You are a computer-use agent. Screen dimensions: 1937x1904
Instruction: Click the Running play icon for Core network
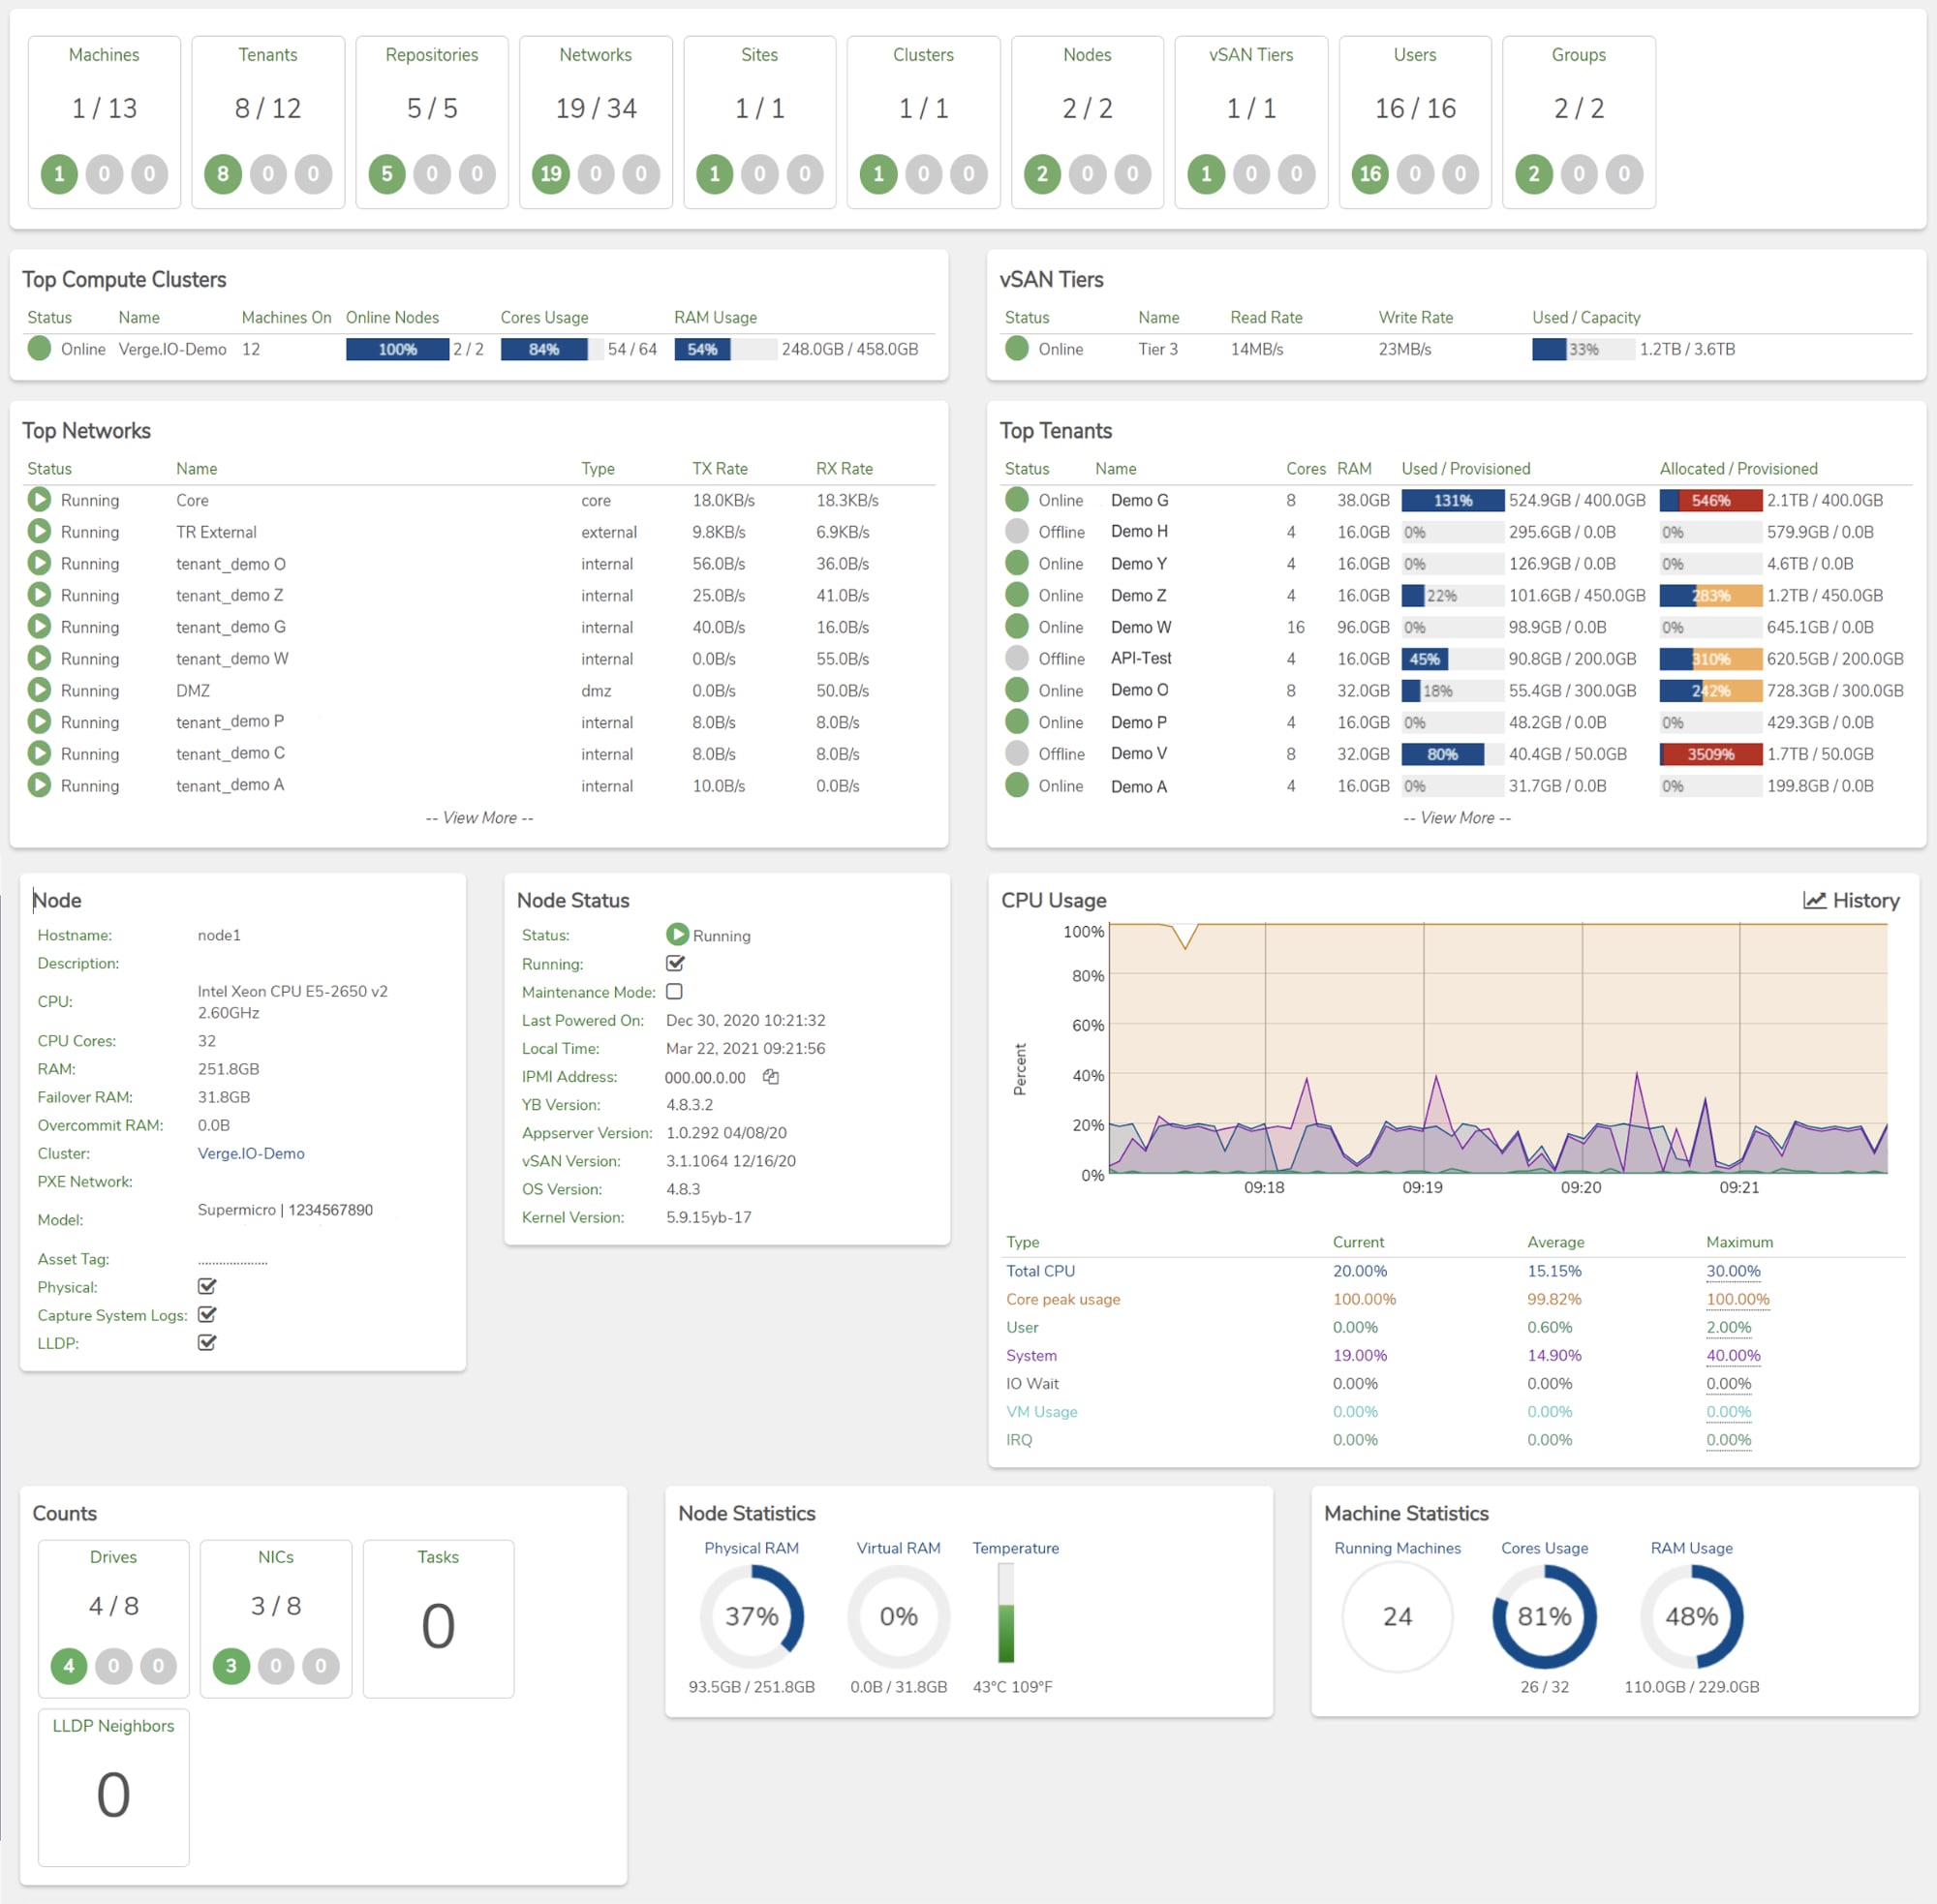pyautogui.click(x=40, y=500)
